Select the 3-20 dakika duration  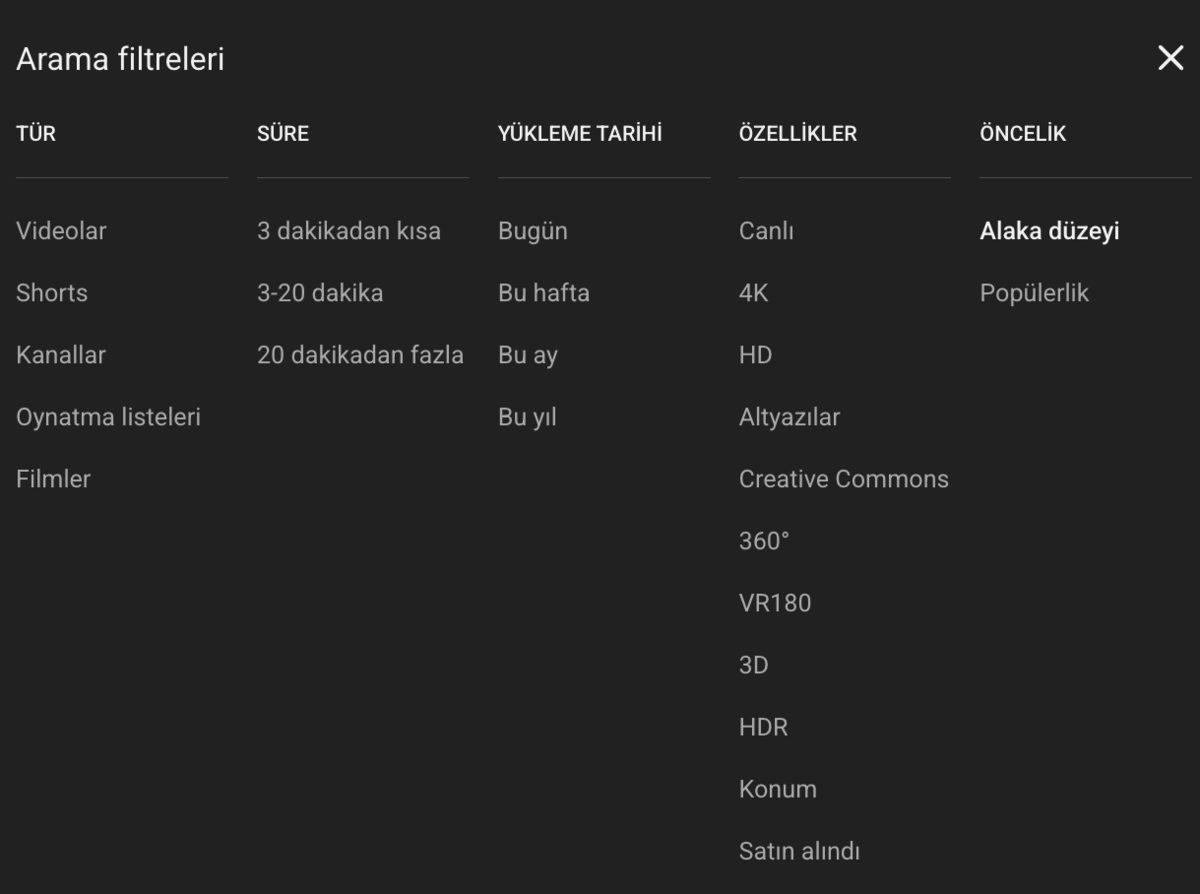[320, 293]
